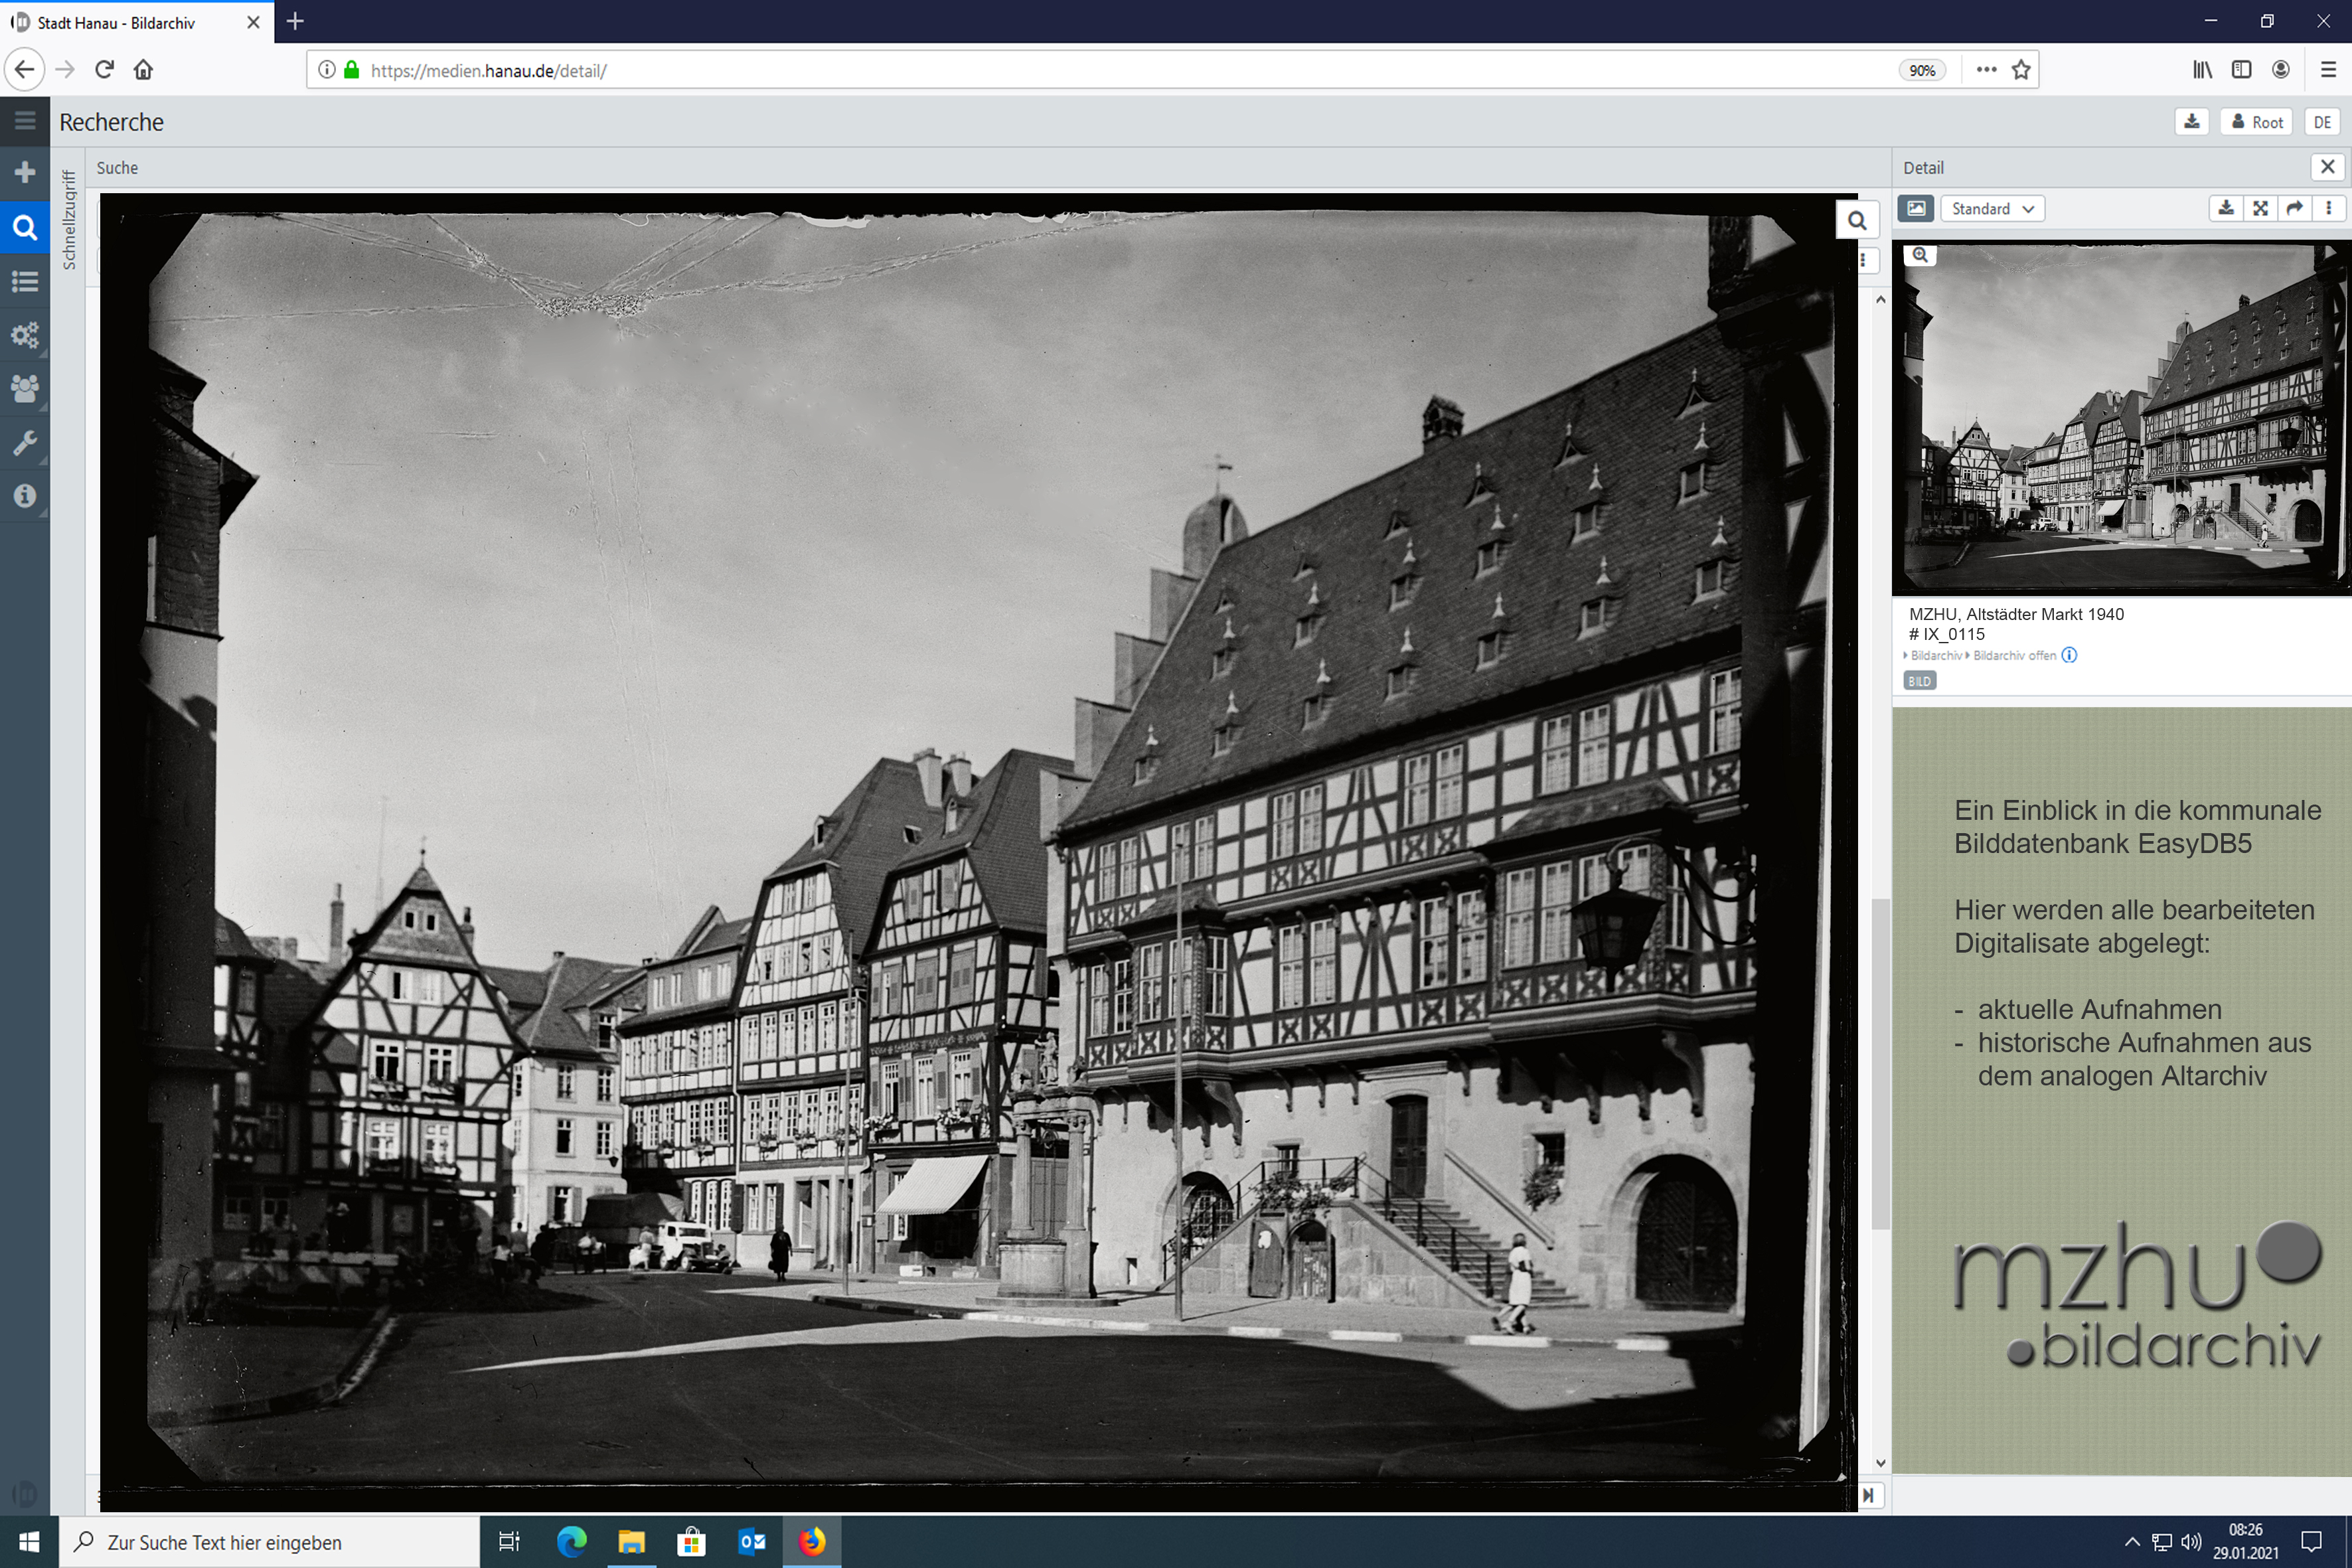Click the share arrow in Detail toolbar

2294,208
